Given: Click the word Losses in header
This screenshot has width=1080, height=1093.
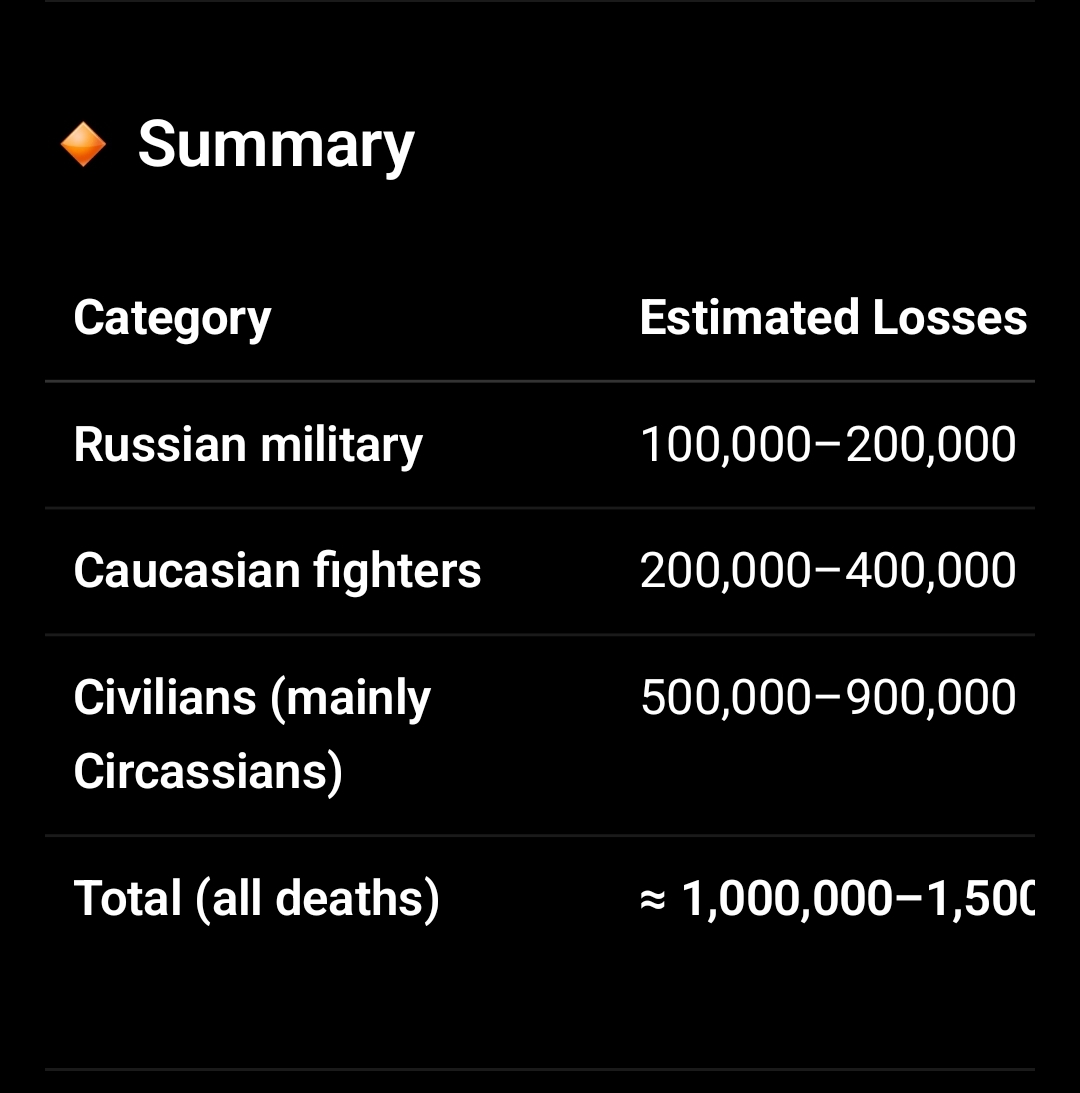Looking at the screenshot, I should 950,317.
